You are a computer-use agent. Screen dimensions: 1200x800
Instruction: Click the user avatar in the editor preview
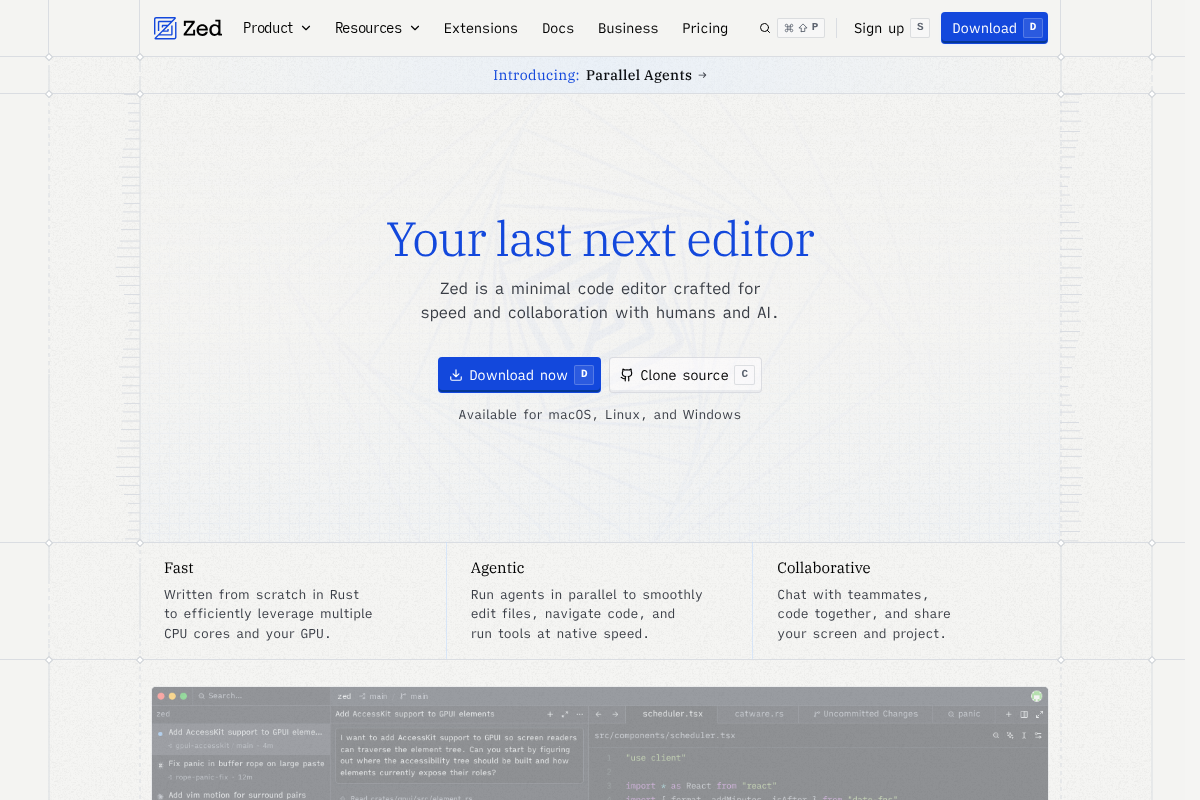1037,696
